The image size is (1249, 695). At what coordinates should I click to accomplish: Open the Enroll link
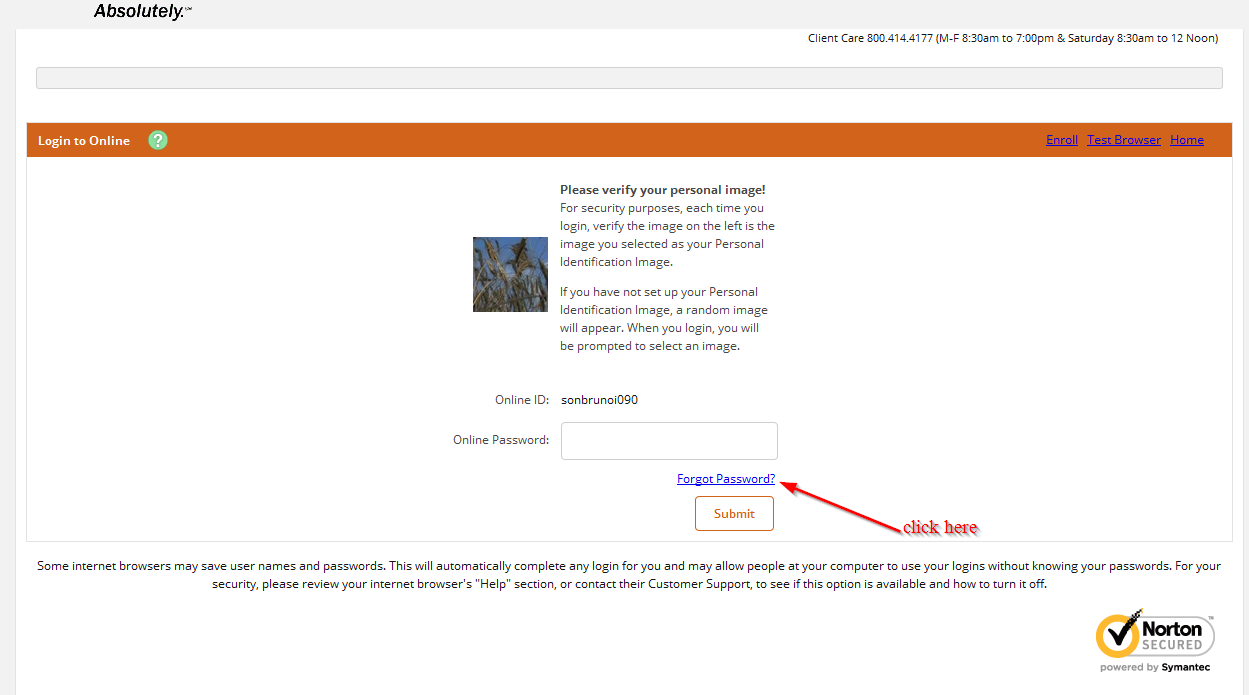[x=1062, y=140]
